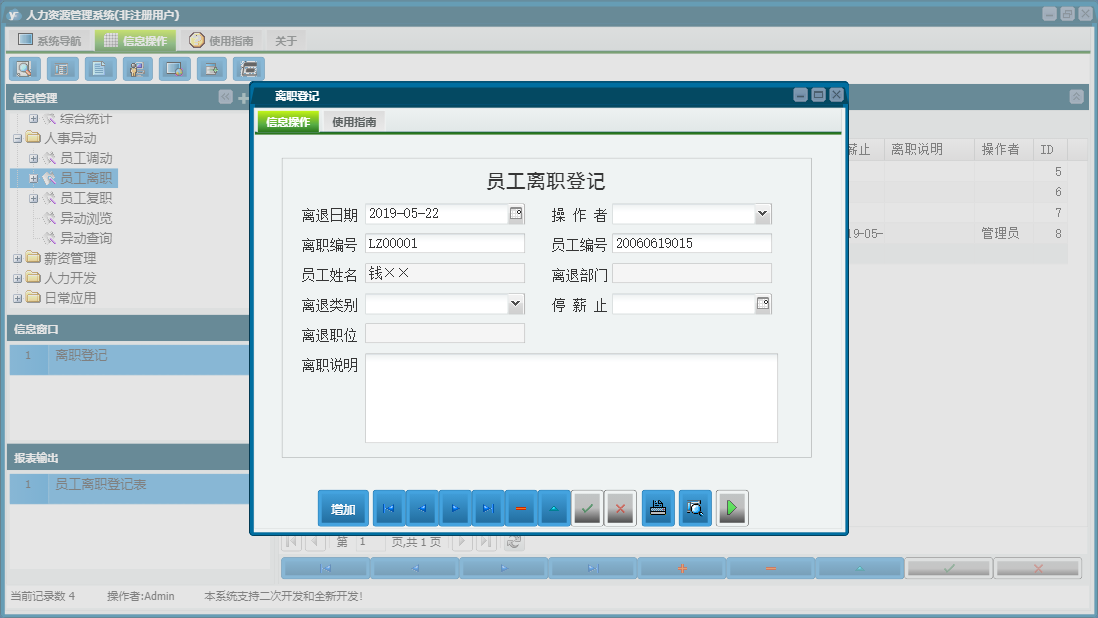Image resolution: width=1098 pixels, height=618 pixels.
Task: Confirm changes with the green checkmark icon
Action: coord(587,507)
